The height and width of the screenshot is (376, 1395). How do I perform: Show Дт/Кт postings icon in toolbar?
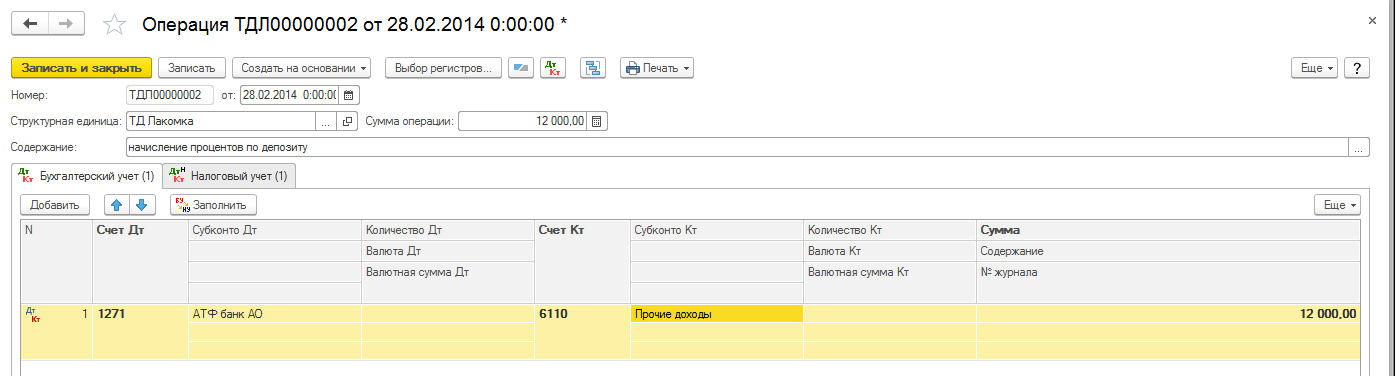[553, 68]
